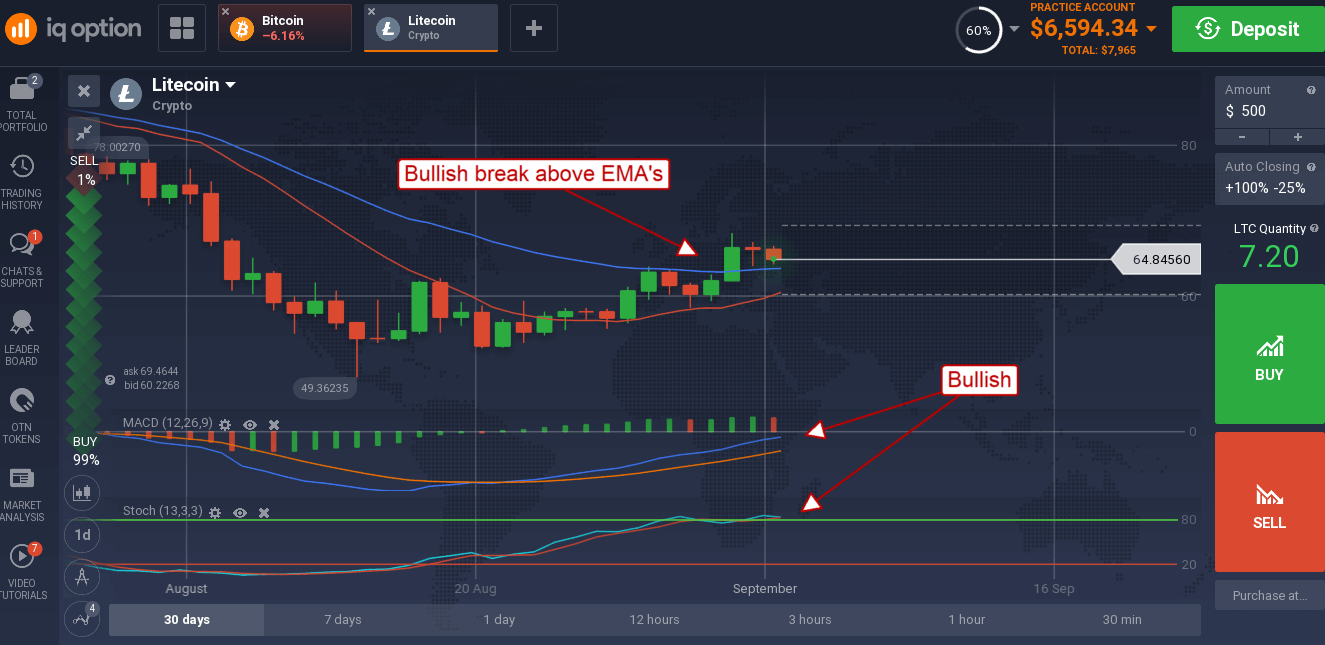Increase amount with plus button
The image size is (1325, 645).
1298,137
